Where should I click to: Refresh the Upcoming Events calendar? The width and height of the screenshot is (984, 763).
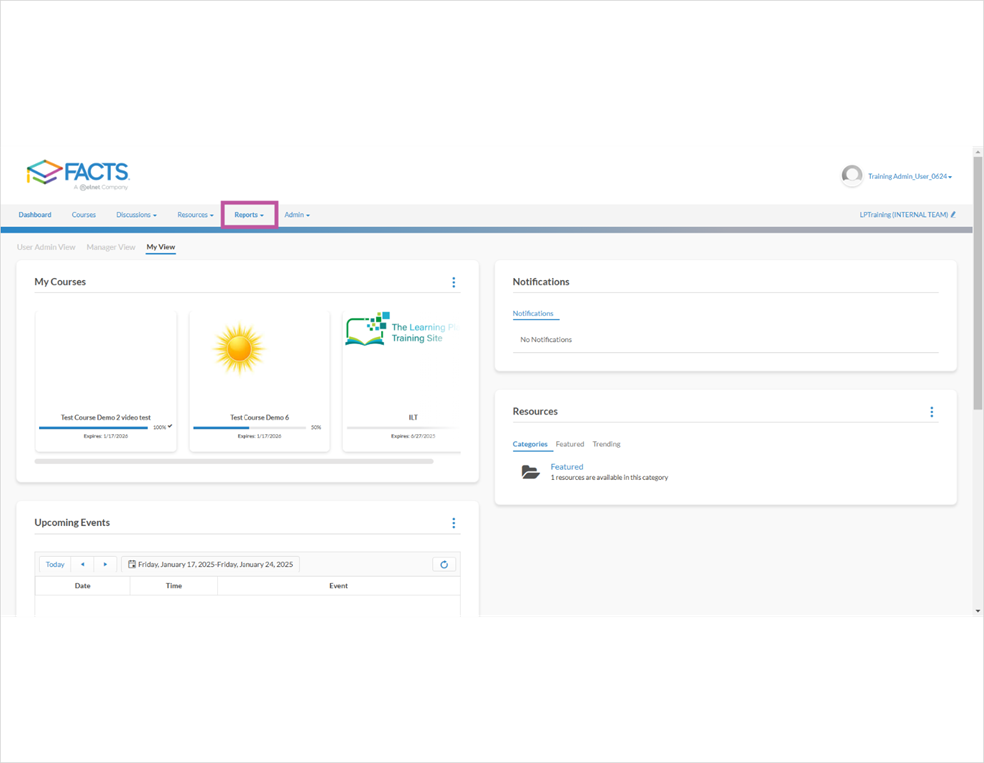(444, 564)
